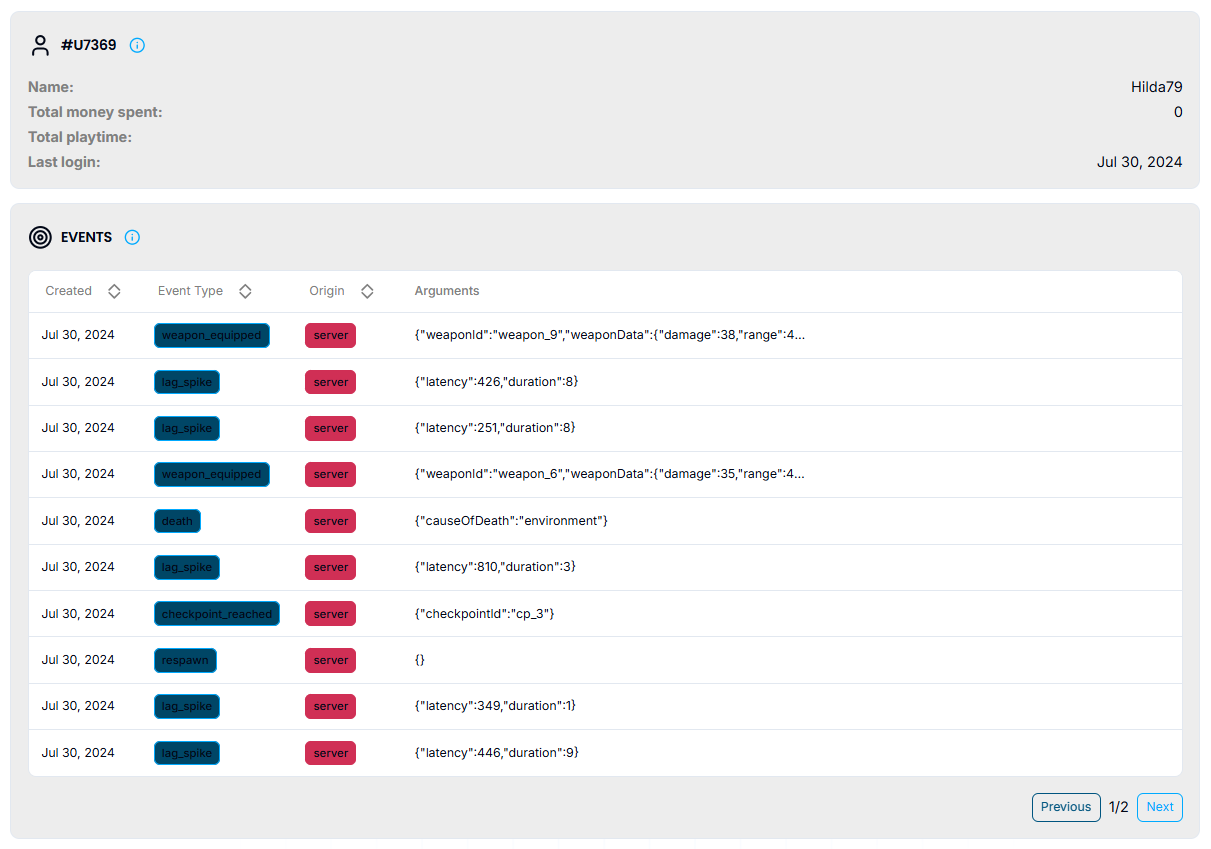Open arguments for weapon_6 event row
The width and height of the screenshot is (1211, 849).
(609, 474)
